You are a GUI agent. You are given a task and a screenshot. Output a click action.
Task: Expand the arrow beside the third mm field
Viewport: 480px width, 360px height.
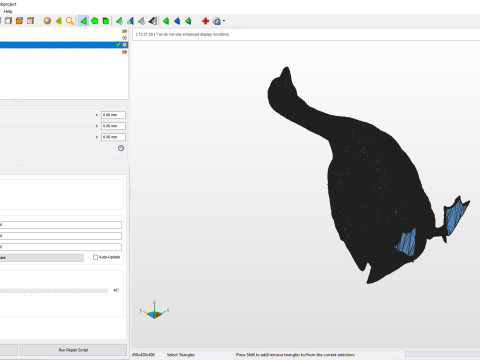[x=97, y=137]
